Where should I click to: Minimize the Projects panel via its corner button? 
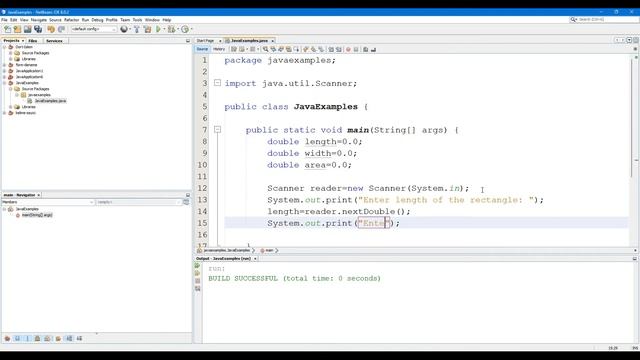coord(188,41)
